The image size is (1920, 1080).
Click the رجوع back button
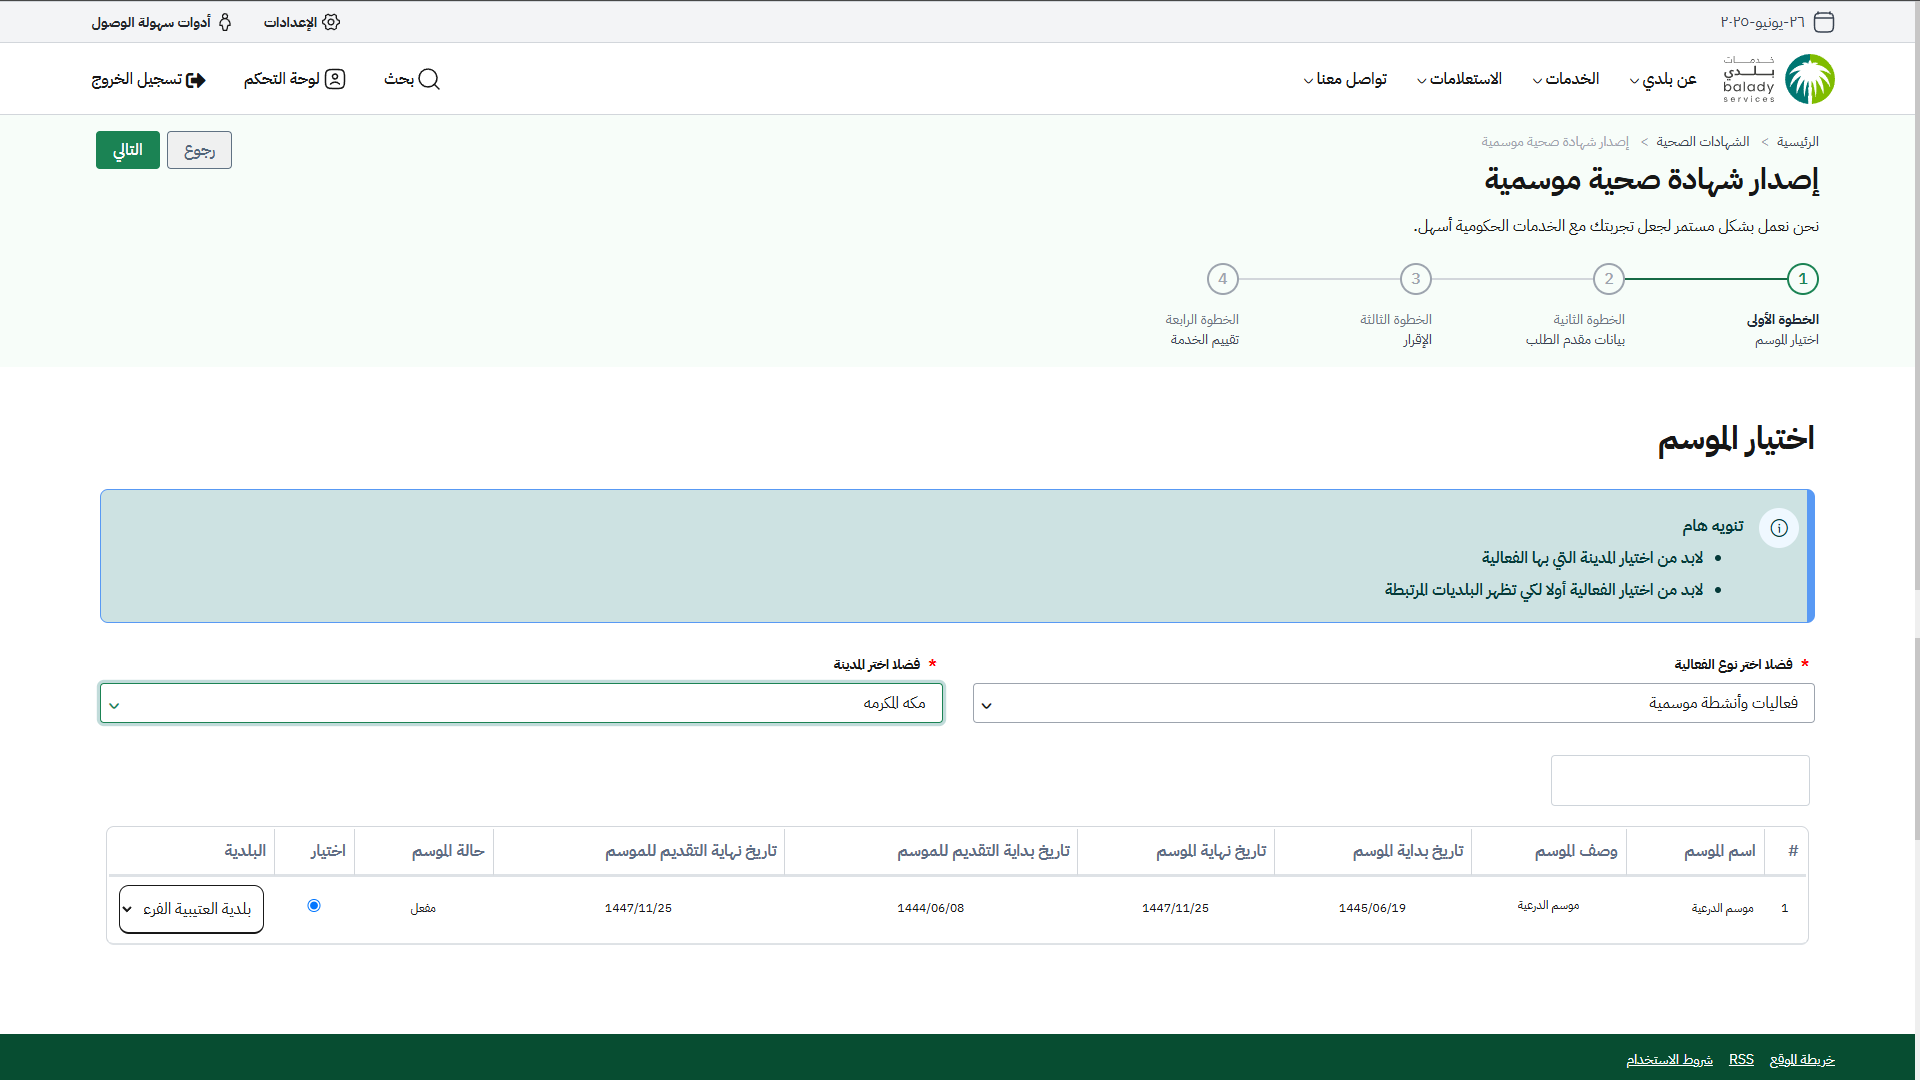point(199,150)
